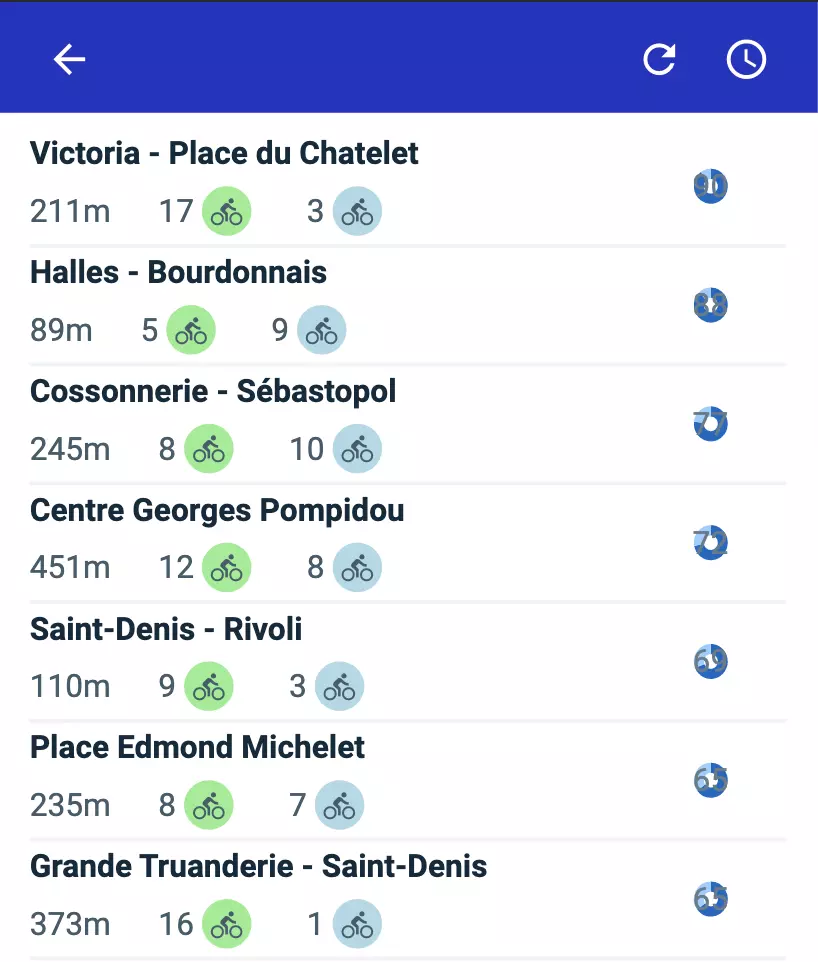This screenshot has height=962, width=818.
Task: Tap blue bike icon for Saint-Denis - Rivoli
Action: pos(340,686)
